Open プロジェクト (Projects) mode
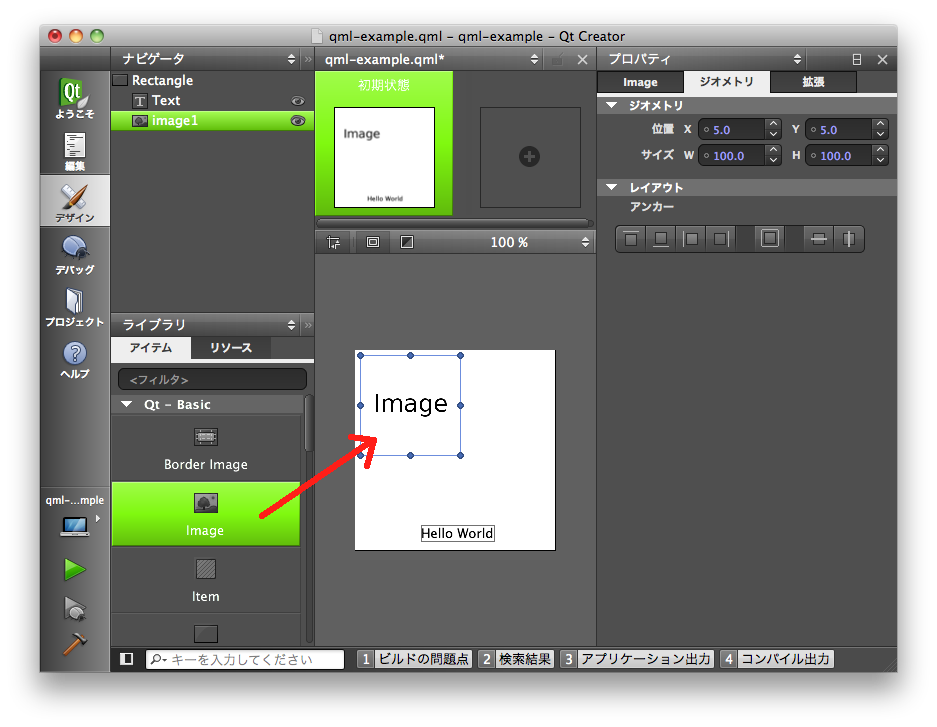Viewport: 937px width, 727px height. 75,307
